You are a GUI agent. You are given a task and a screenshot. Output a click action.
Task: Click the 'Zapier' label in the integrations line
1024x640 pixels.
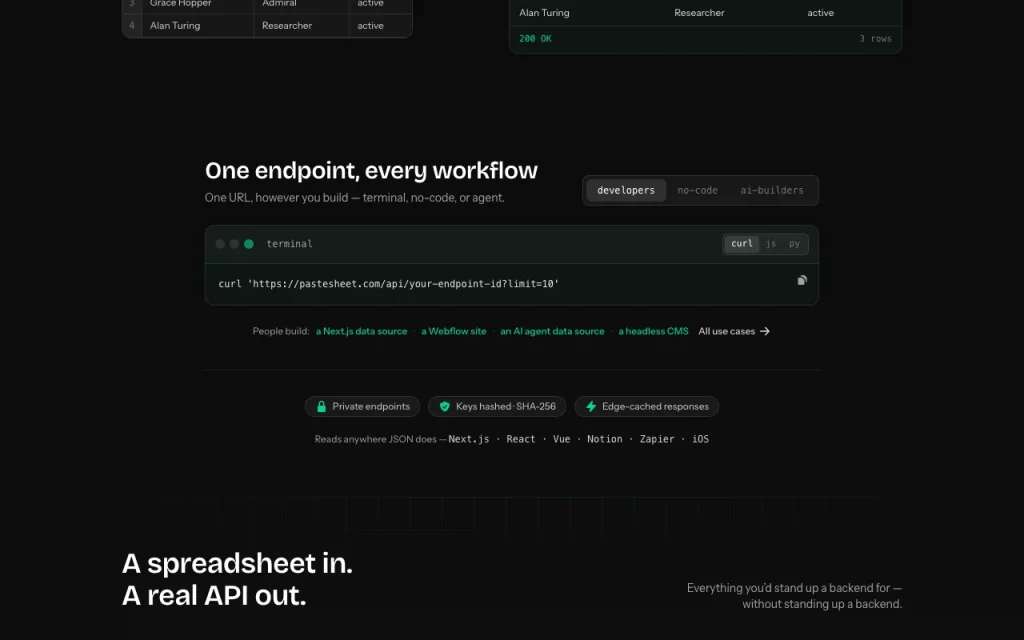(657, 439)
